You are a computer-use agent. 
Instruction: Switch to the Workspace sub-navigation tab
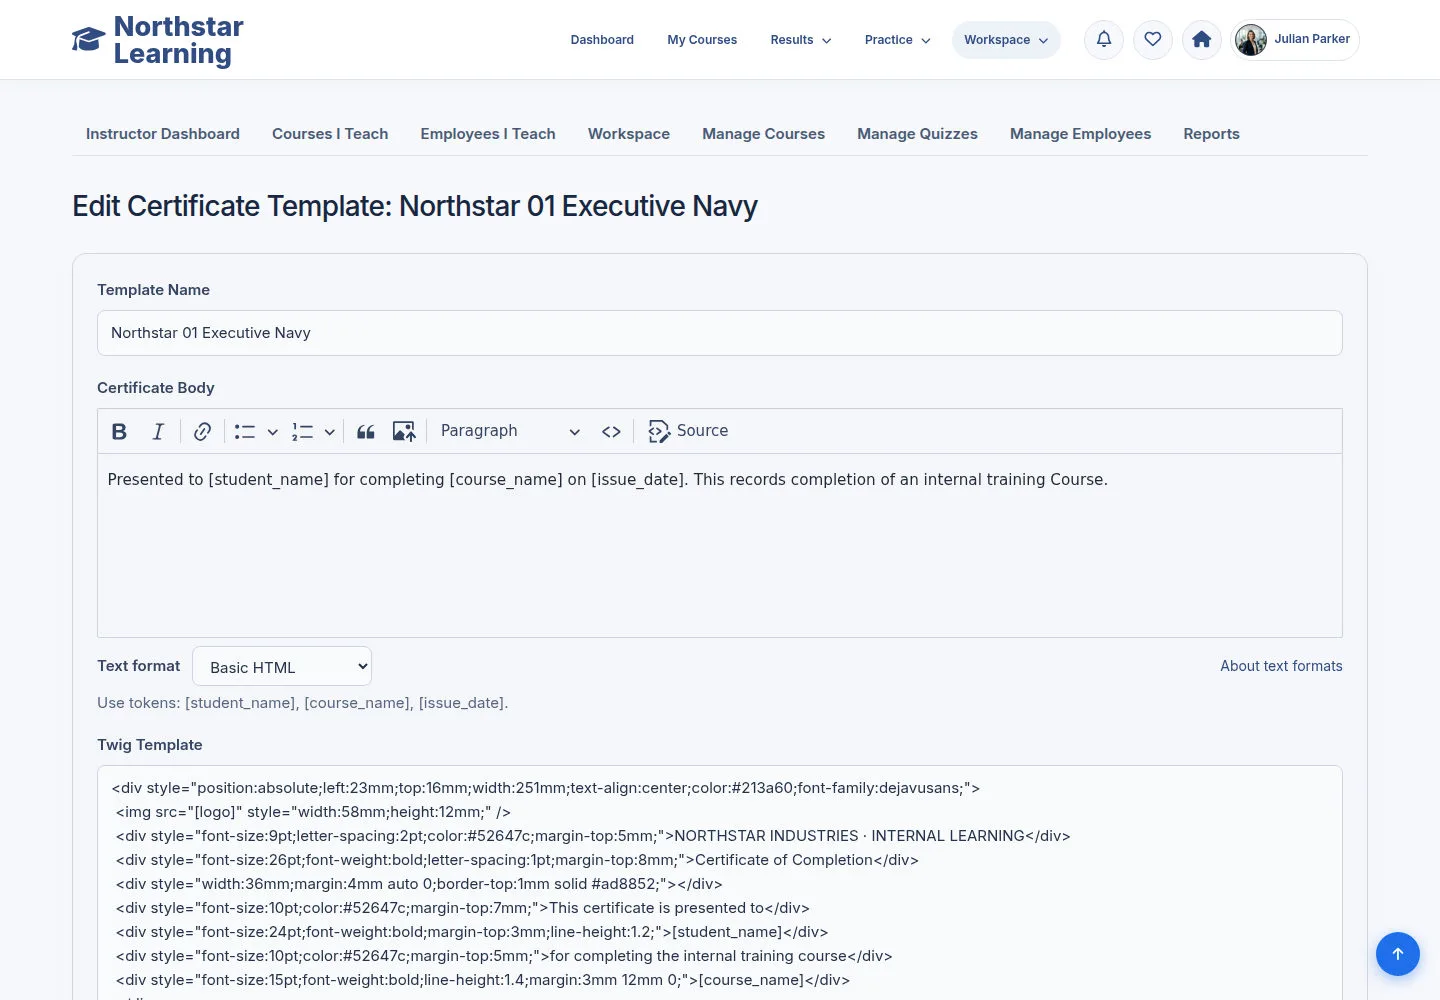tap(629, 134)
